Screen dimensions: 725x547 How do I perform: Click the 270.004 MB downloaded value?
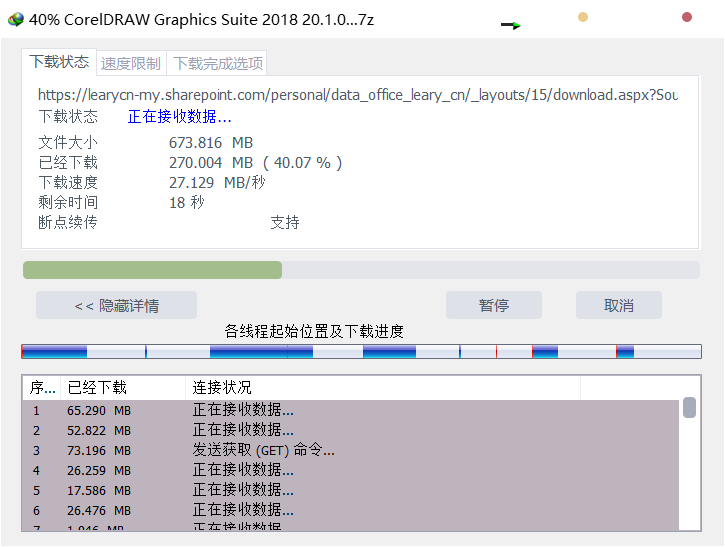pos(255,163)
